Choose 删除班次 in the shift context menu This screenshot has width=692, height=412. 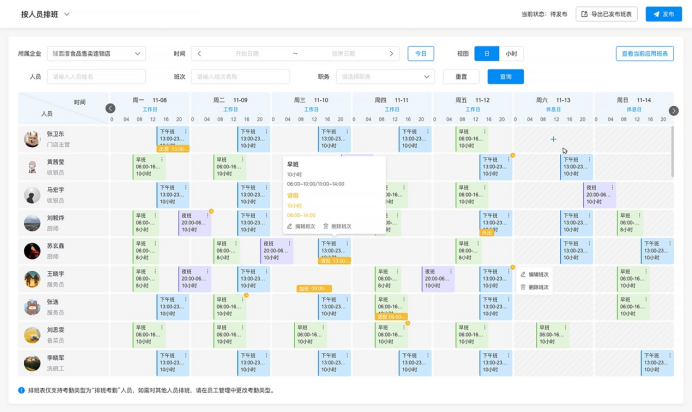pyautogui.click(x=535, y=287)
